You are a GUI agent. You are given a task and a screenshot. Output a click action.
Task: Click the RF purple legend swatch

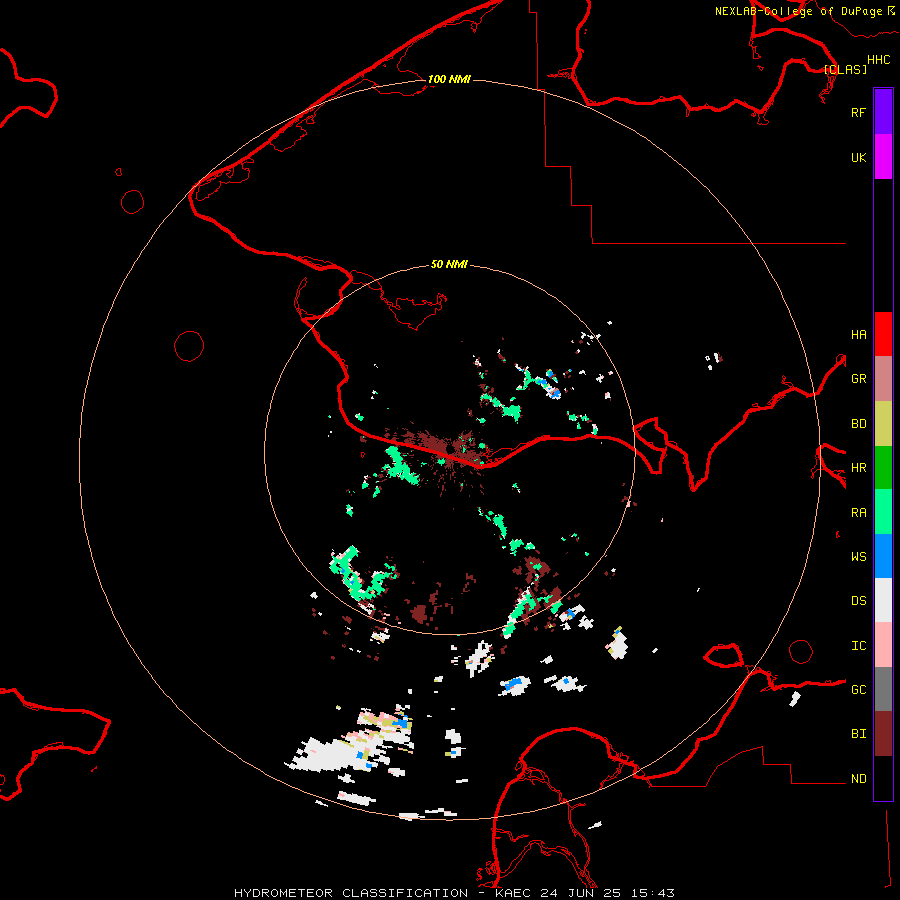[883, 112]
